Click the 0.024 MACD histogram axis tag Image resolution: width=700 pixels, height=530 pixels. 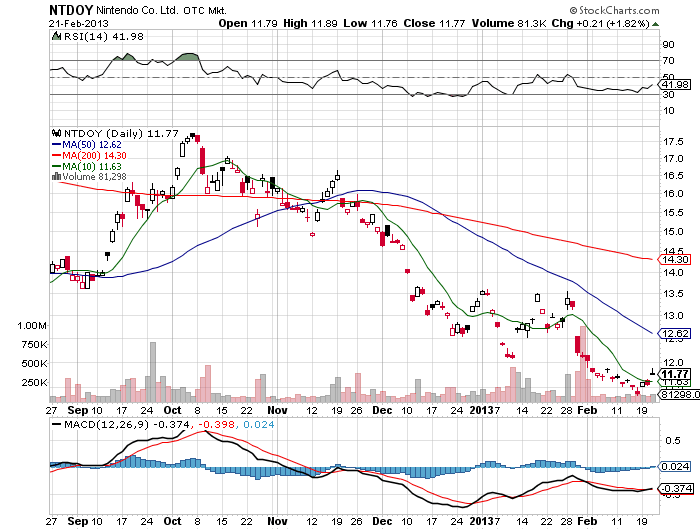(675, 467)
